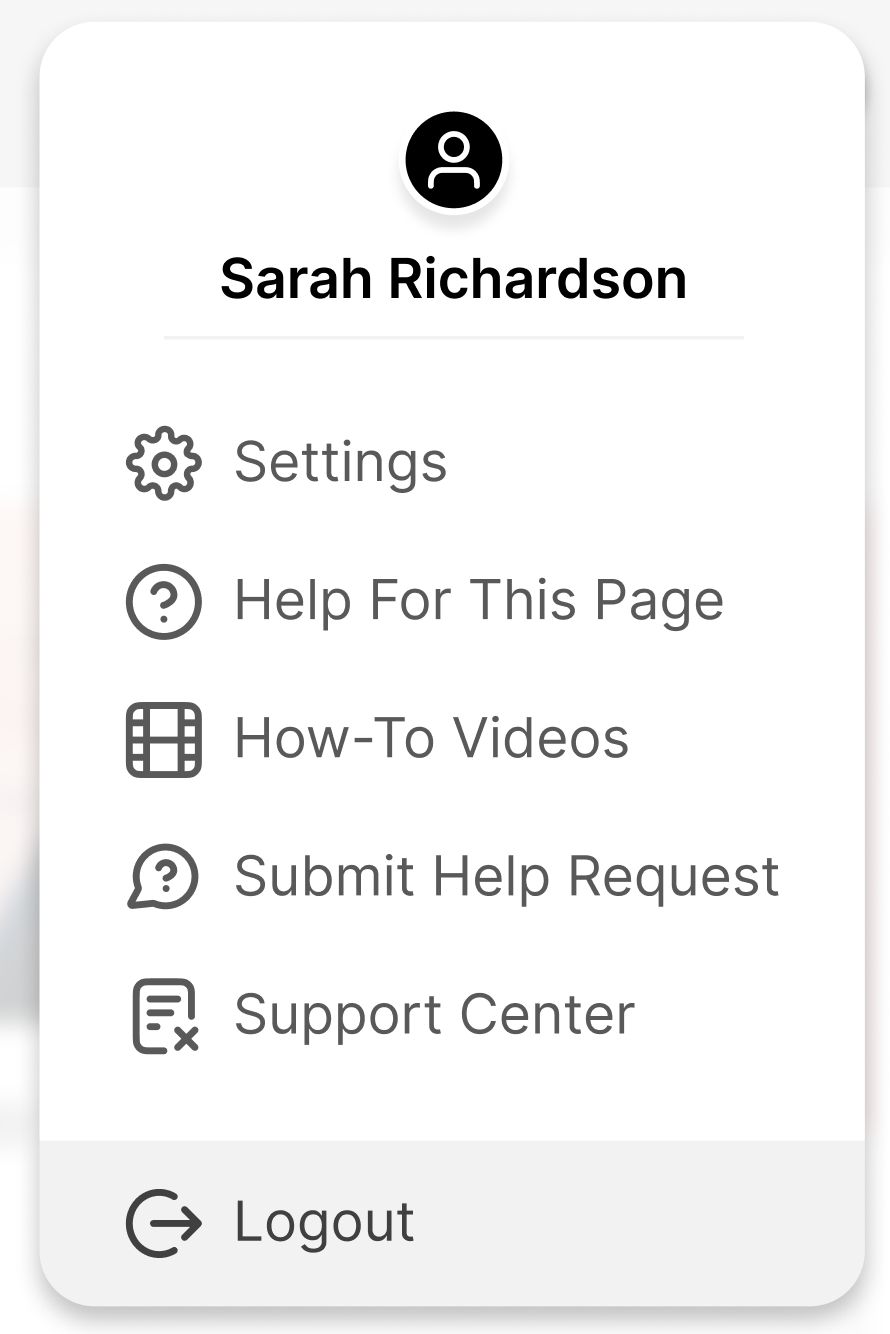Log out using the Logout text
Image resolution: width=890 pixels, height=1334 pixels.
coord(325,1221)
